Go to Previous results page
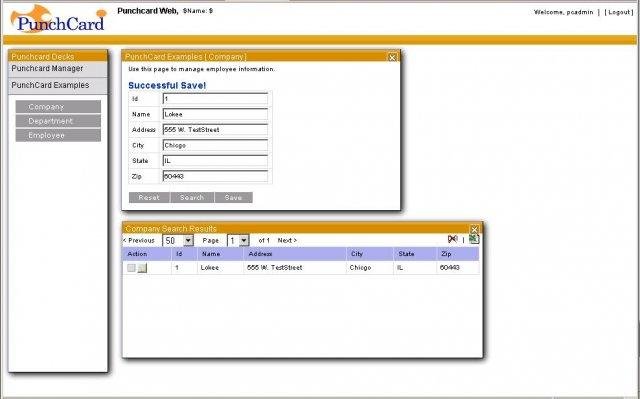Viewport: 640px width, 399px height. tap(139, 240)
